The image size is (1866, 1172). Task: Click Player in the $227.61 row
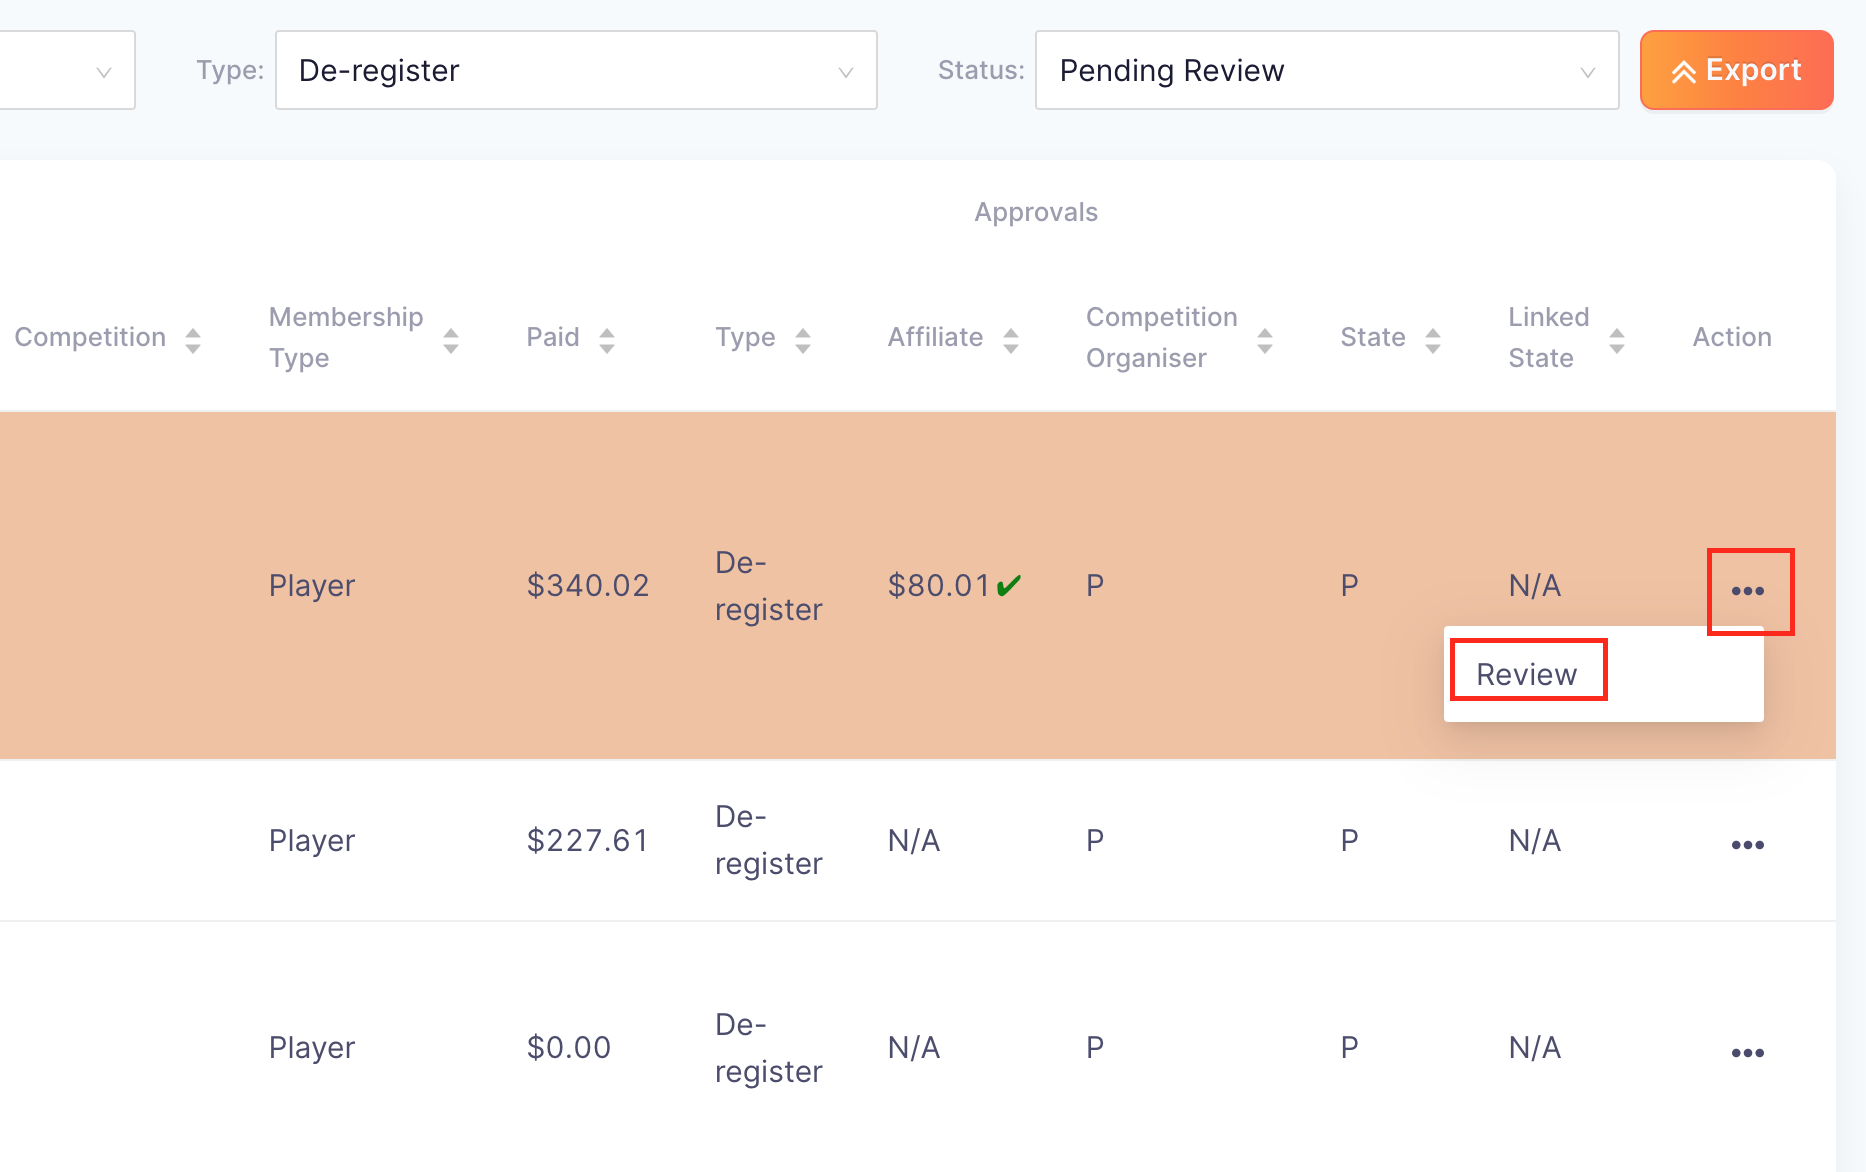(312, 840)
